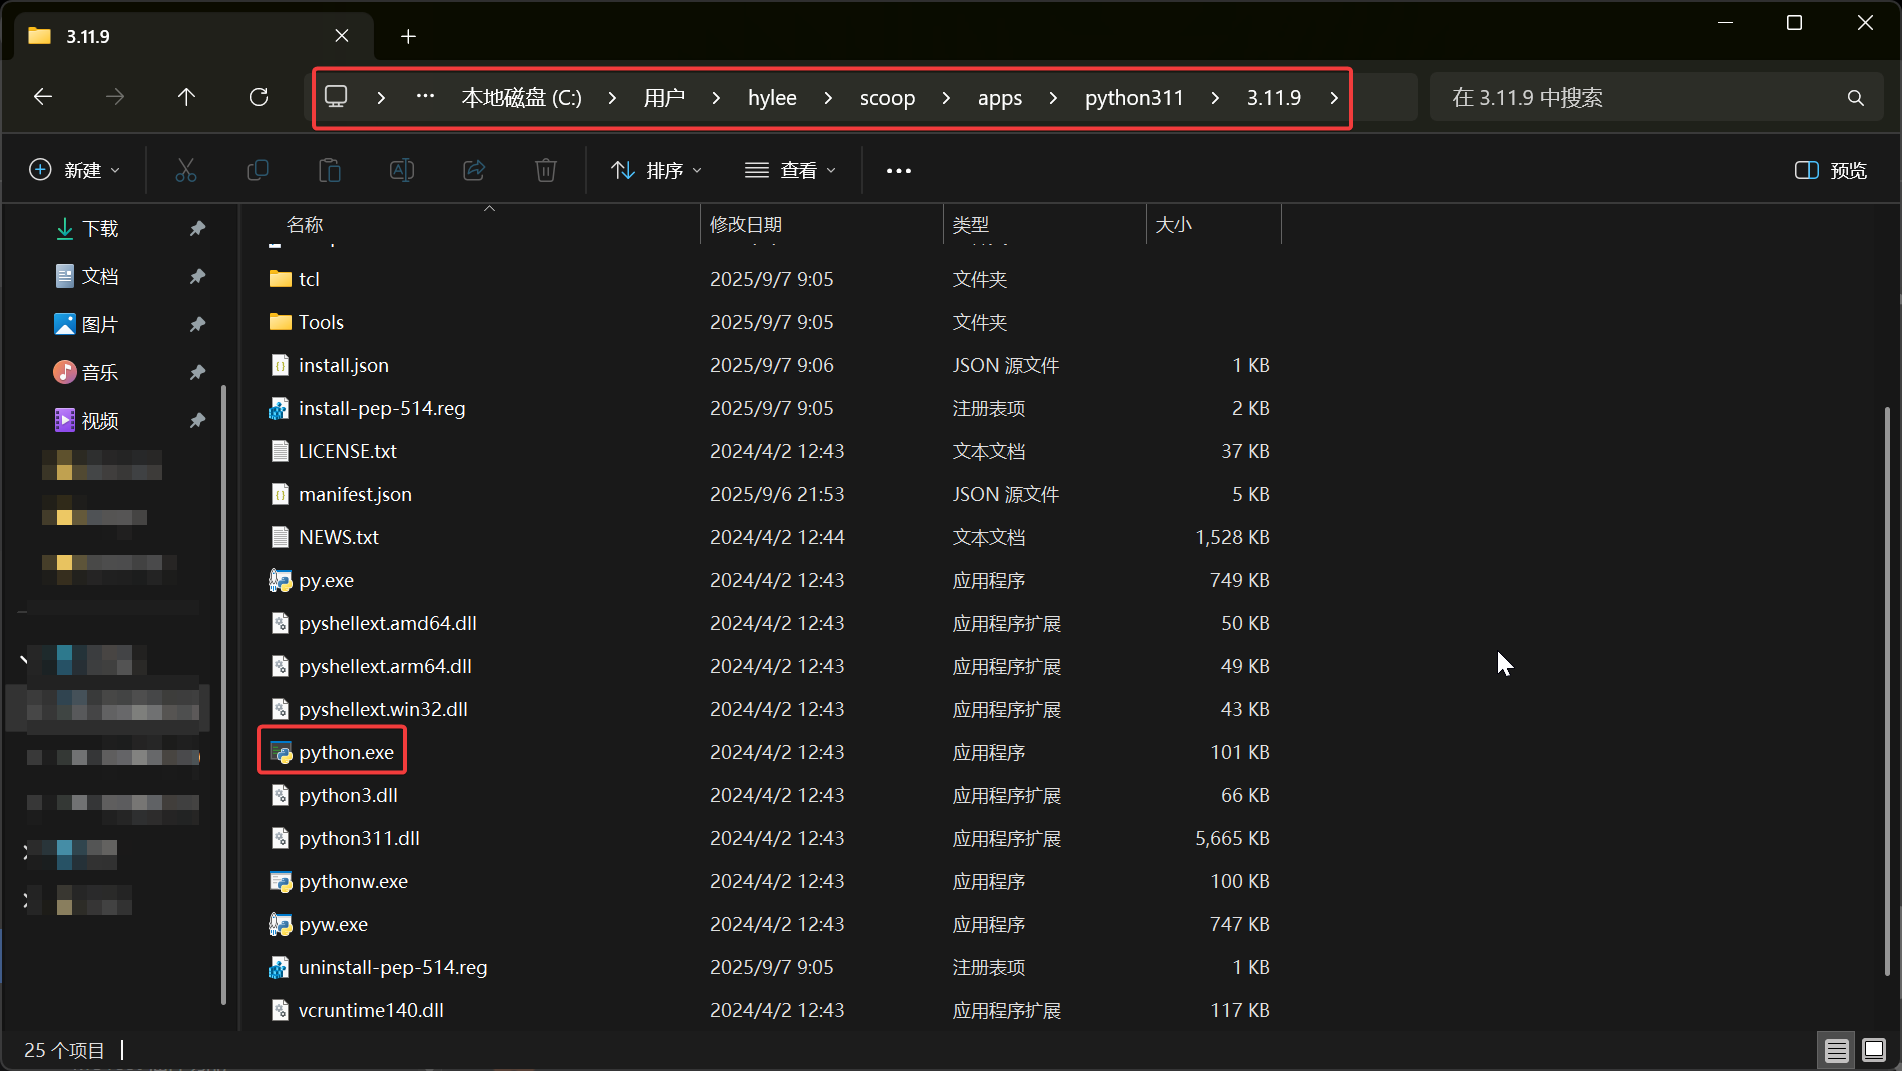This screenshot has height=1071, width=1902.
Task: Switch to details view in status bar
Action: pyautogui.click(x=1836, y=1050)
